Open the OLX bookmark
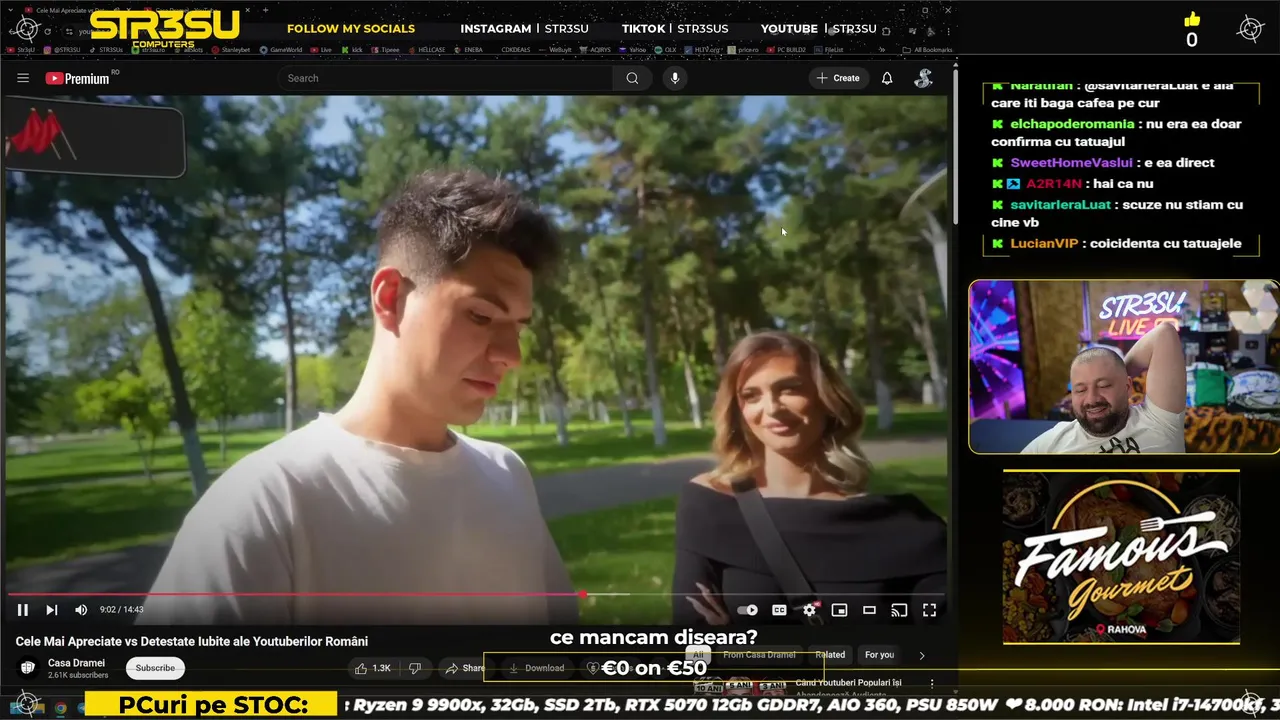1280x720 pixels. tap(665, 49)
